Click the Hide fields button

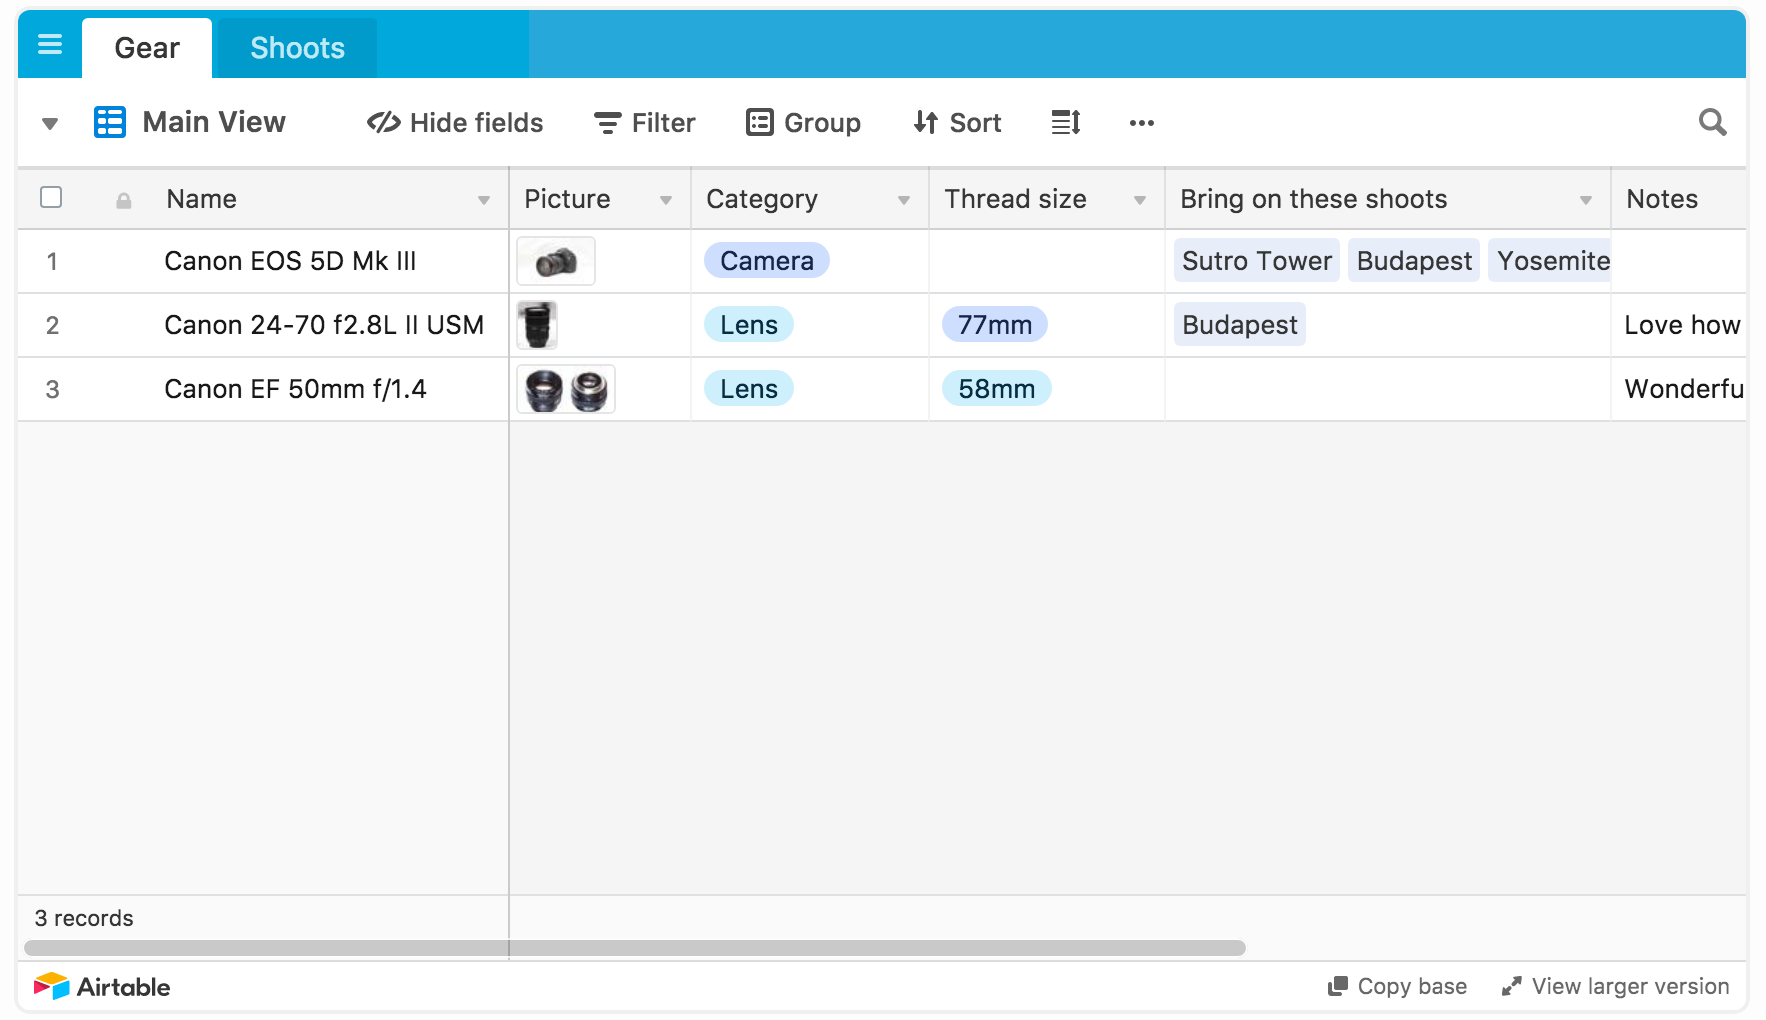pos(455,122)
